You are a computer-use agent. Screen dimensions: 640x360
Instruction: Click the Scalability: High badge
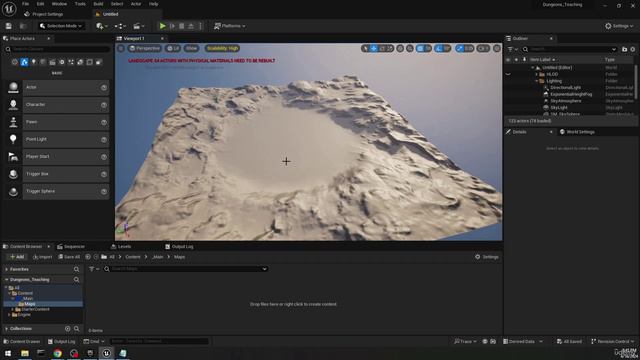(x=222, y=48)
